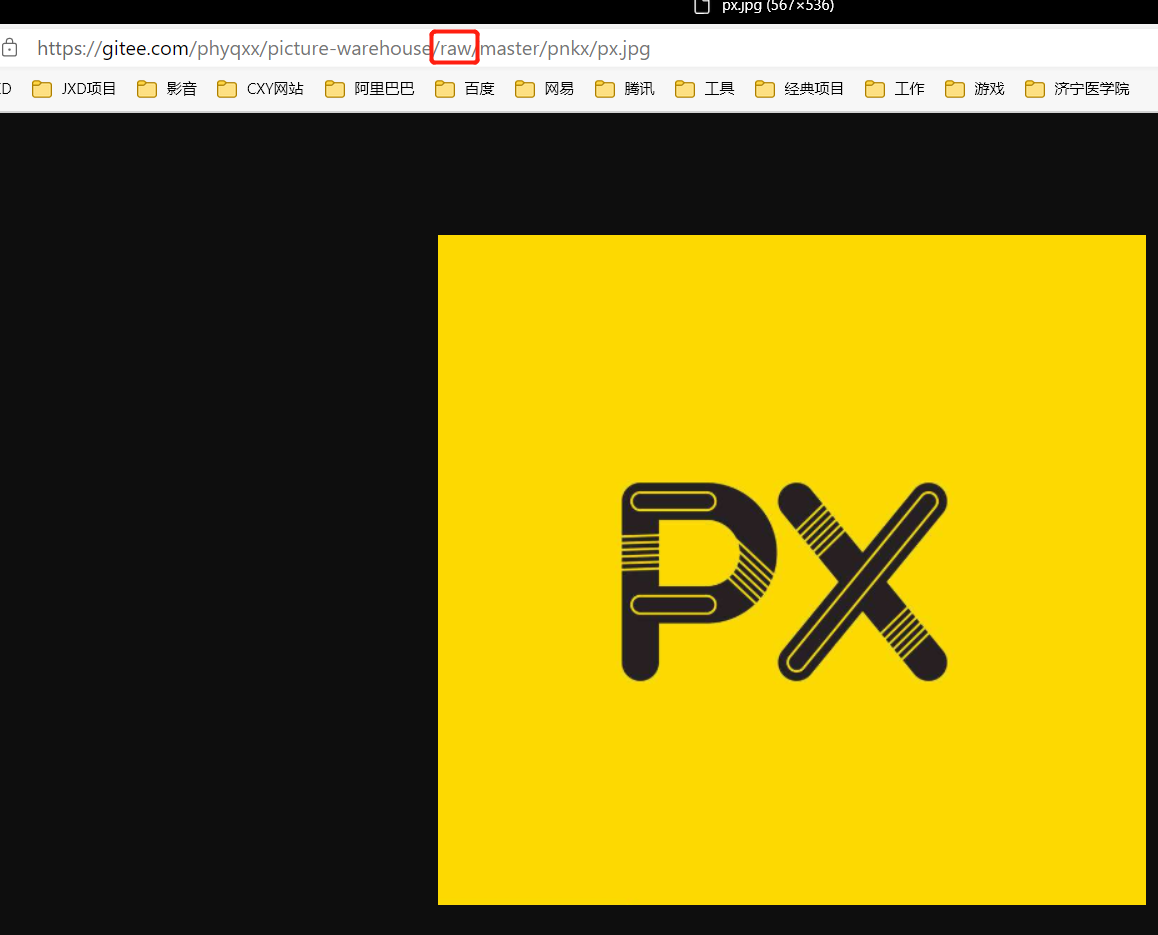Open the JXD项目 bookmark folder
This screenshot has width=1158, height=935.
click(x=74, y=89)
